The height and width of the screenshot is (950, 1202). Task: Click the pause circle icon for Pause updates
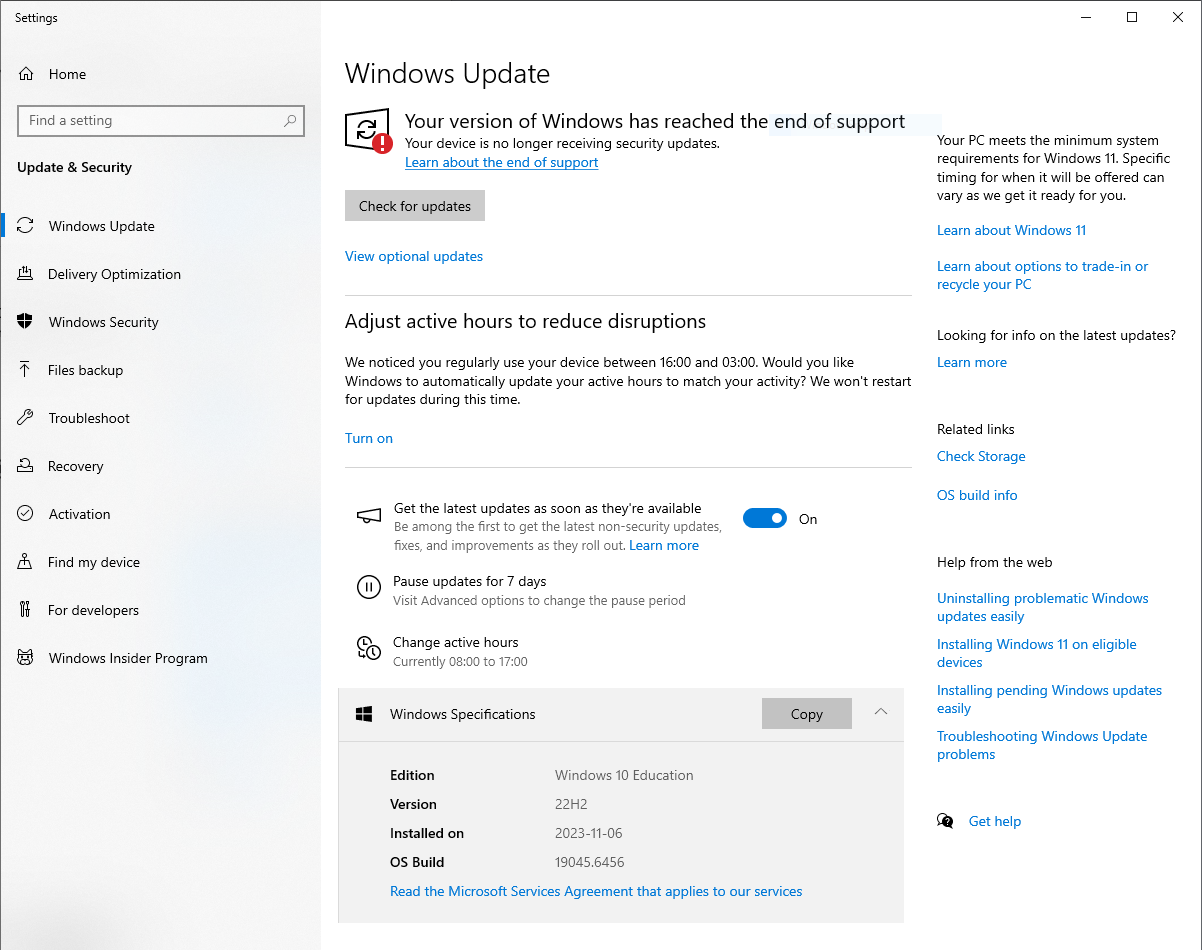pyautogui.click(x=369, y=588)
